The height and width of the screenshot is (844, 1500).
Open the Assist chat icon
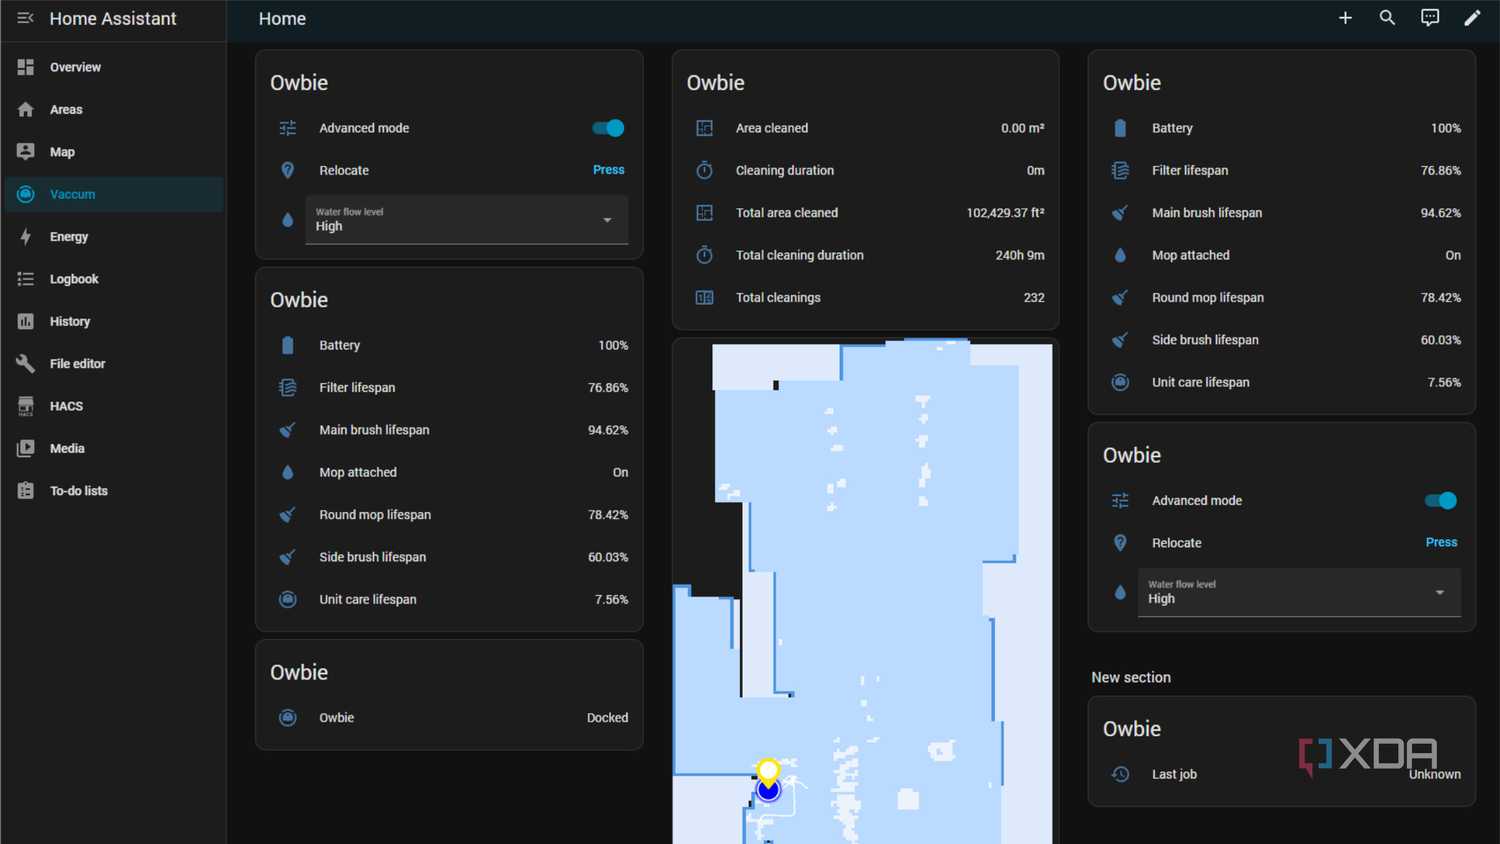tap(1430, 18)
